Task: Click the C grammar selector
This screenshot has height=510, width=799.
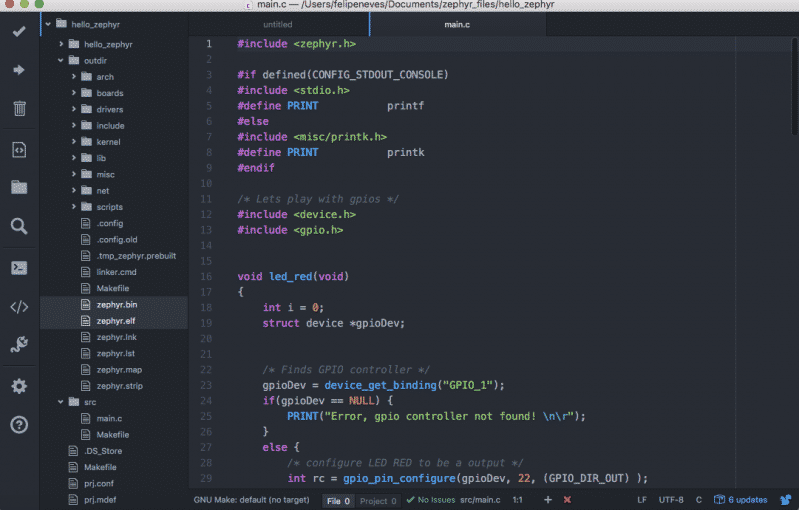Action: [x=699, y=500]
